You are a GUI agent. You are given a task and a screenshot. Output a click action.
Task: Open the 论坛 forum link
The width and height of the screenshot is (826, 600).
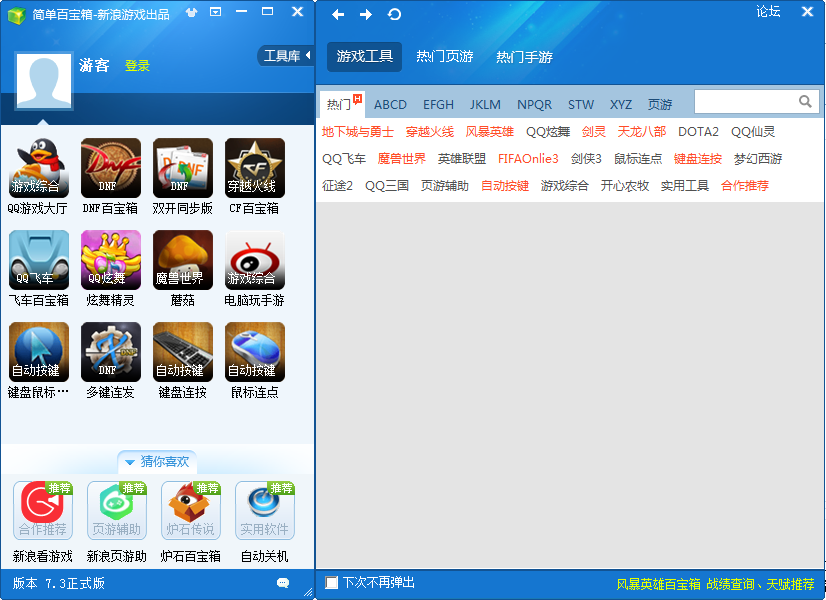click(x=768, y=12)
